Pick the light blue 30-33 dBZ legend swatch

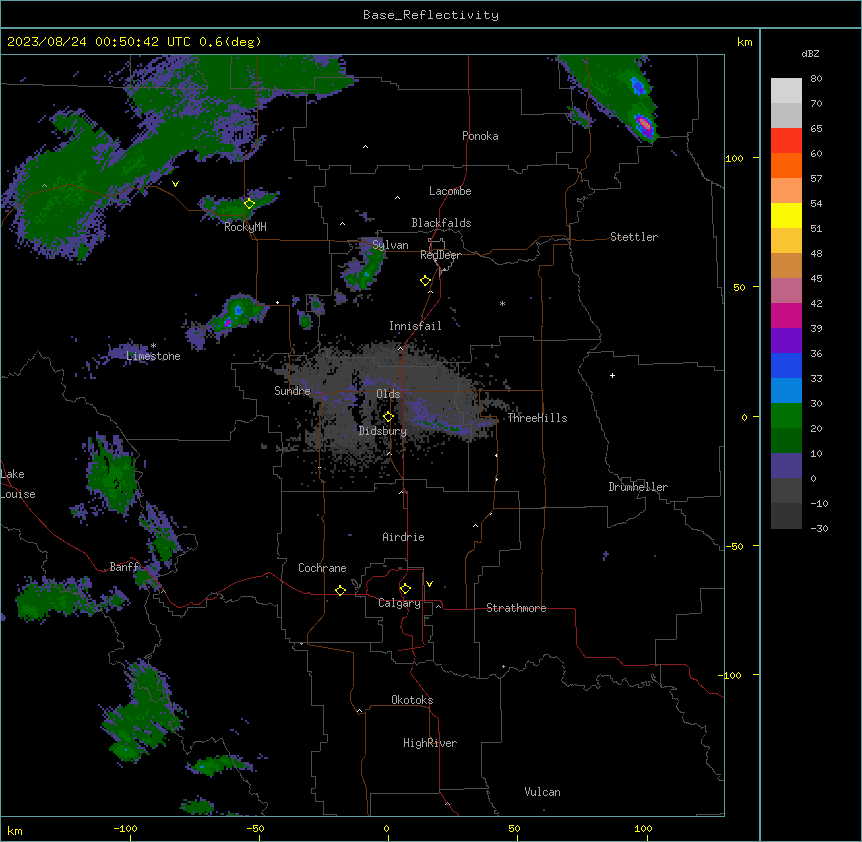click(786, 391)
